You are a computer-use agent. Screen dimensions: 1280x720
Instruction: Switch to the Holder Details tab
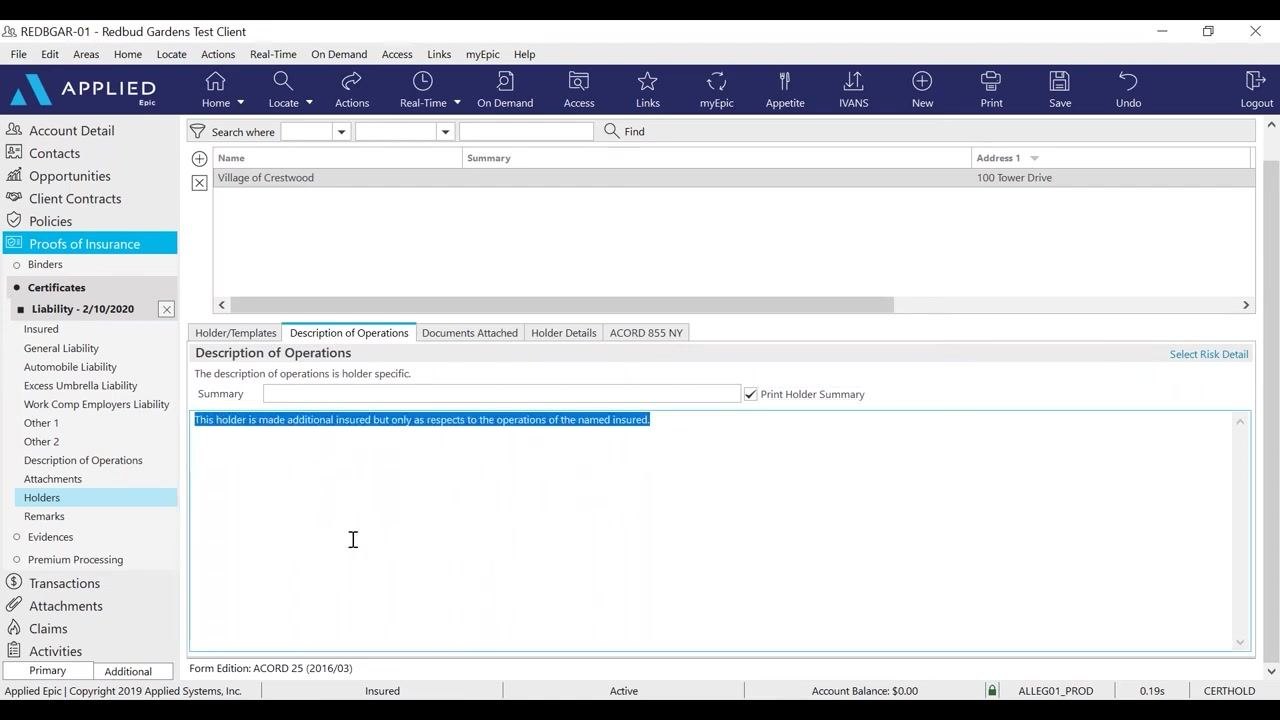pyautogui.click(x=564, y=333)
